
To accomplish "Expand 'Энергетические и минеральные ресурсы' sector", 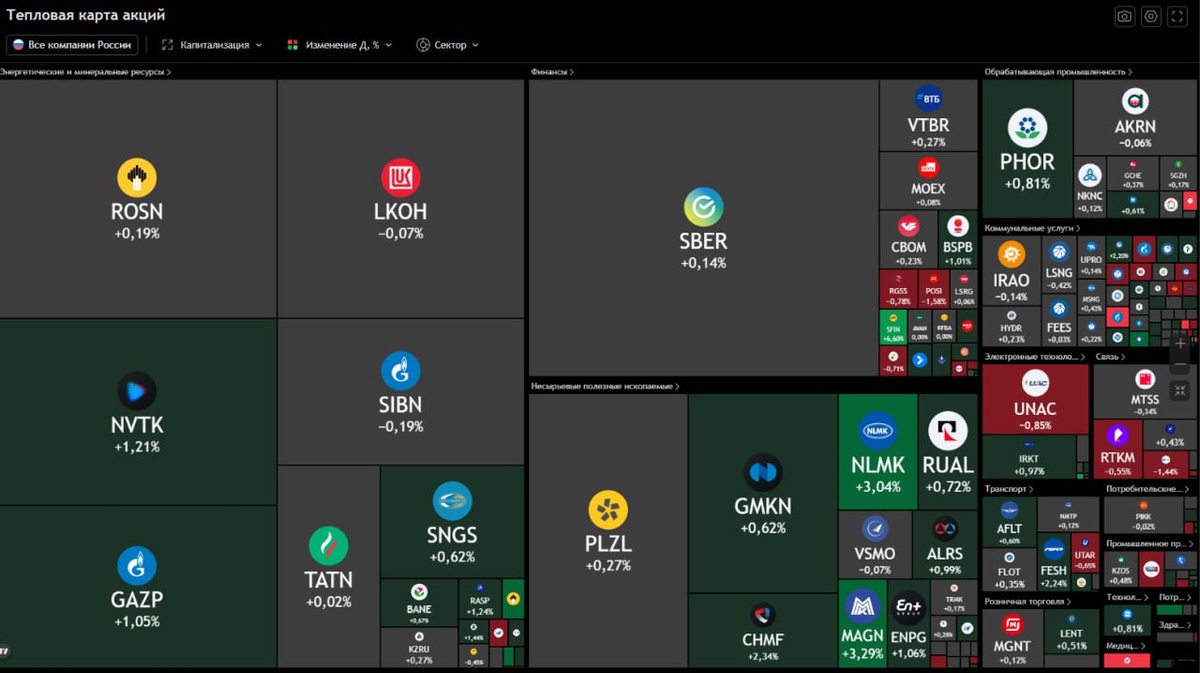I will pos(85,72).
